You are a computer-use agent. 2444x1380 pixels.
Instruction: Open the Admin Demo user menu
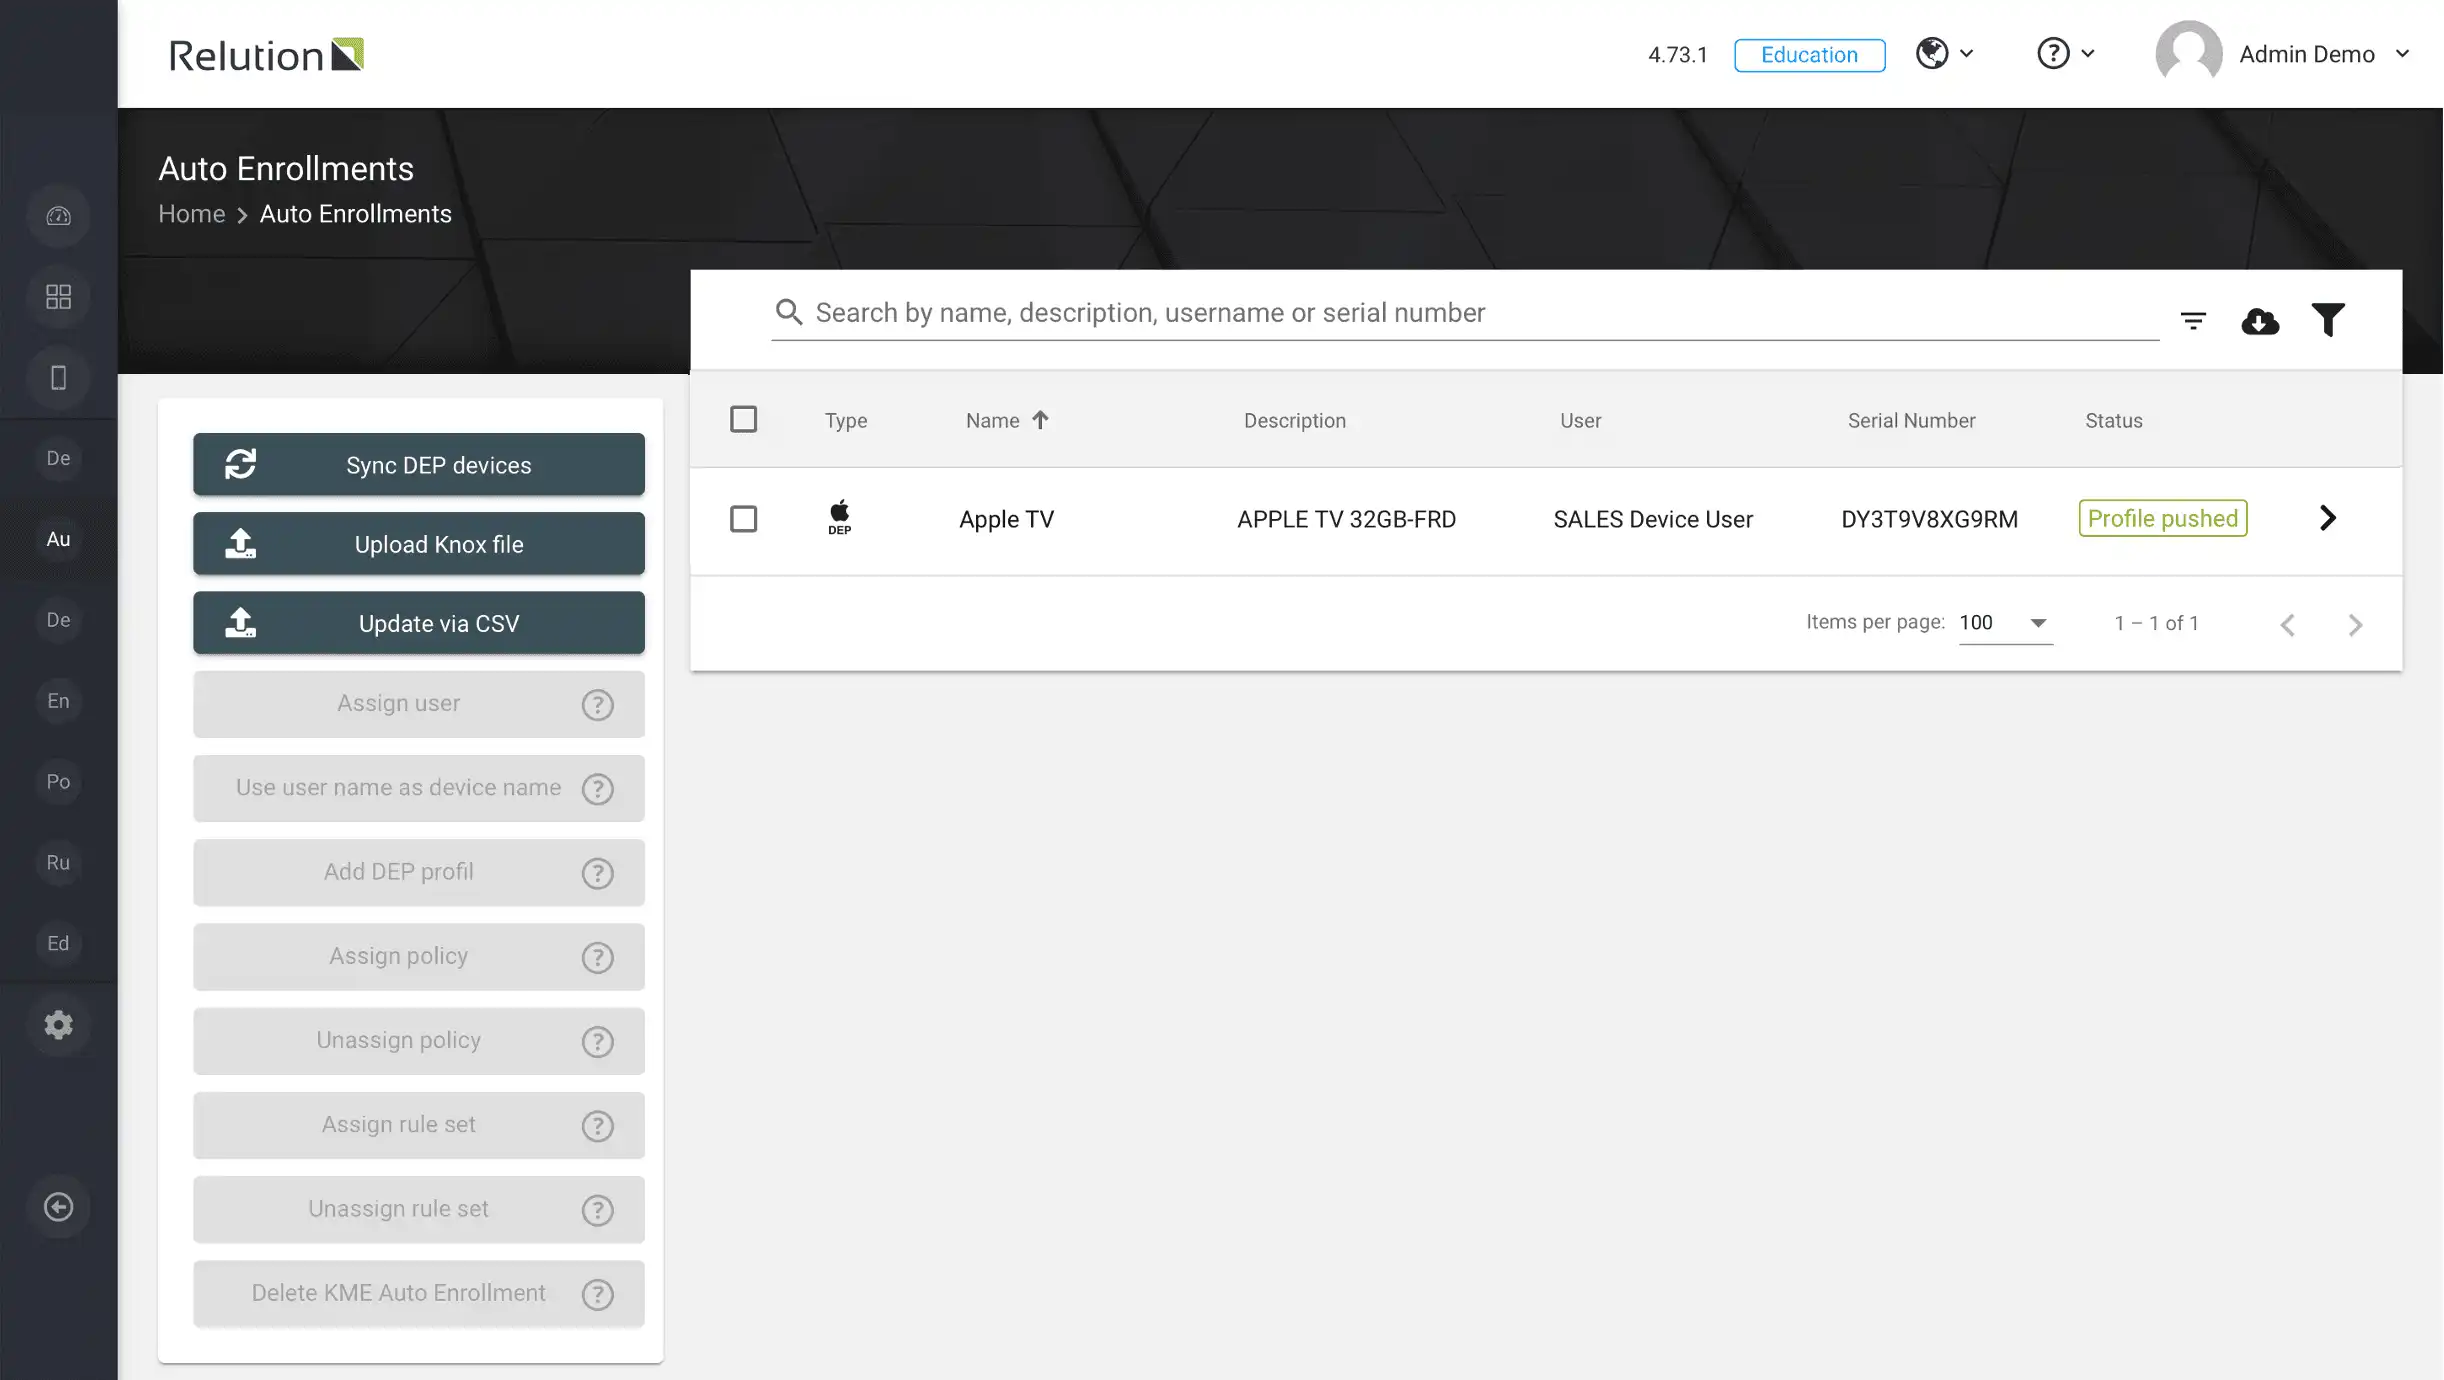2324,54
